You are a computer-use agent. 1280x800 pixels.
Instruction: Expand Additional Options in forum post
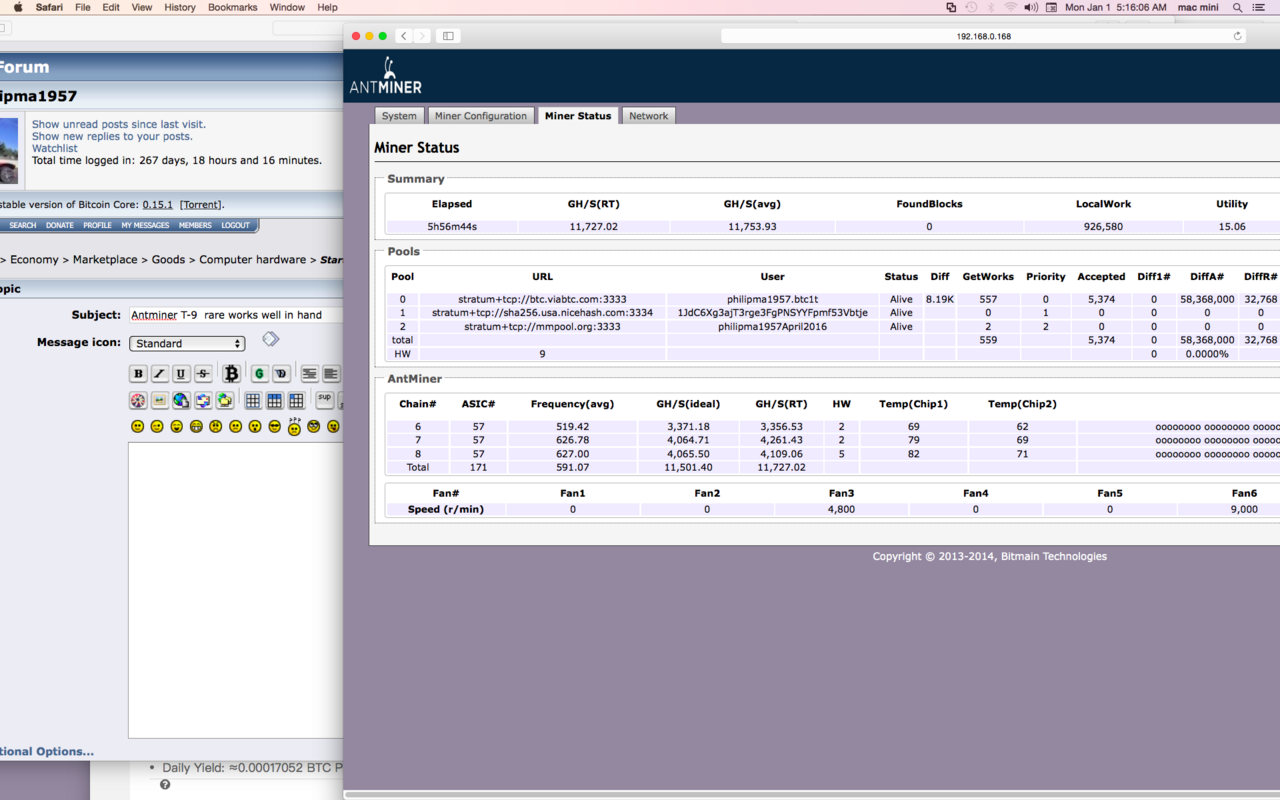tap(46, 751)
